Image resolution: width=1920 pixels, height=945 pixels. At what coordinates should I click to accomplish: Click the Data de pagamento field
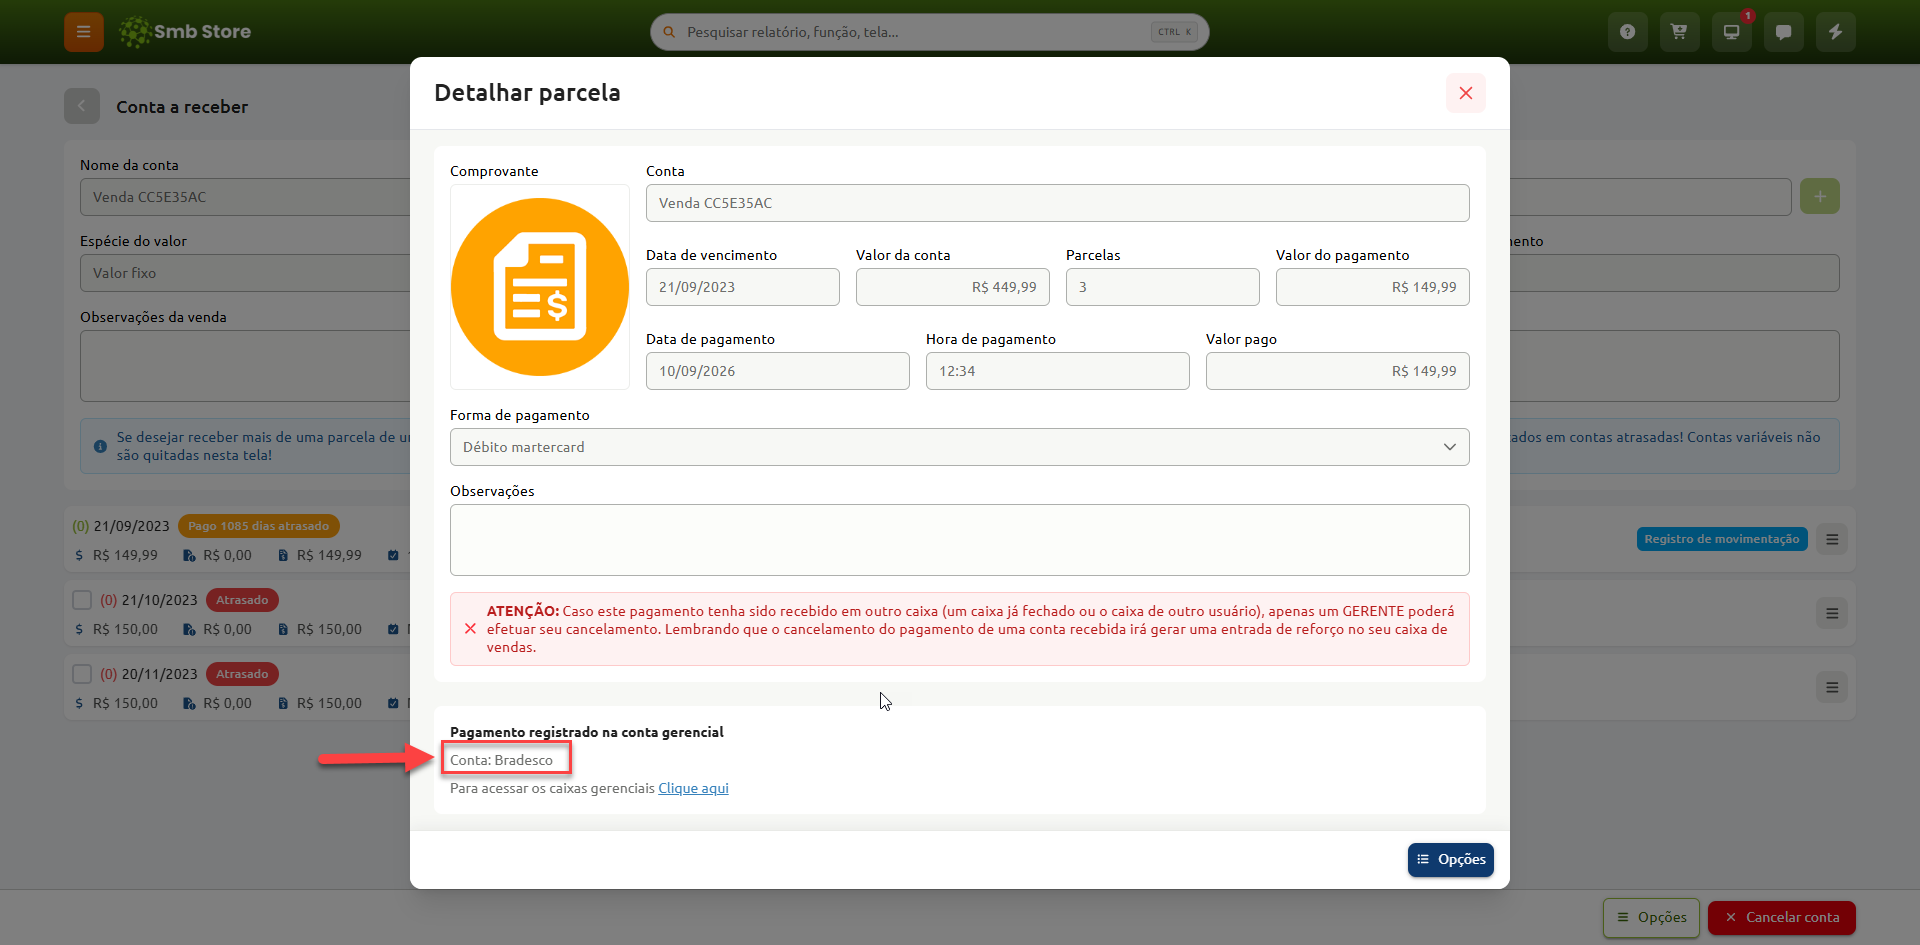[x=778, y=371]
